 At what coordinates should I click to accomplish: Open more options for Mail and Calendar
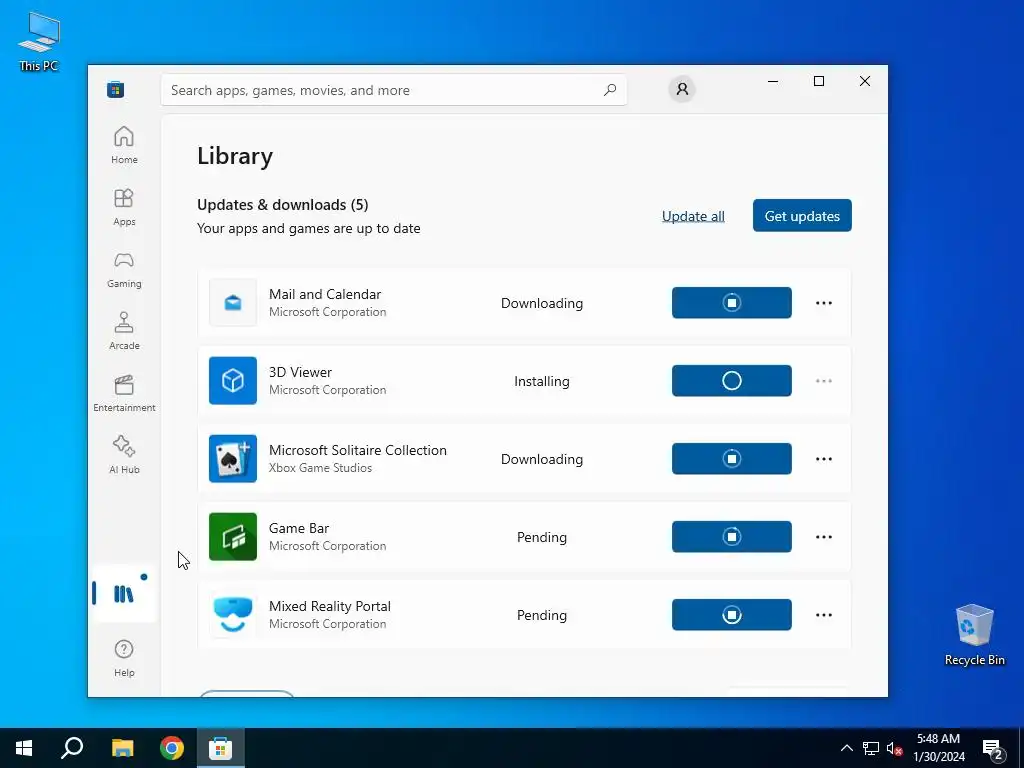click(x=824, y=303)
